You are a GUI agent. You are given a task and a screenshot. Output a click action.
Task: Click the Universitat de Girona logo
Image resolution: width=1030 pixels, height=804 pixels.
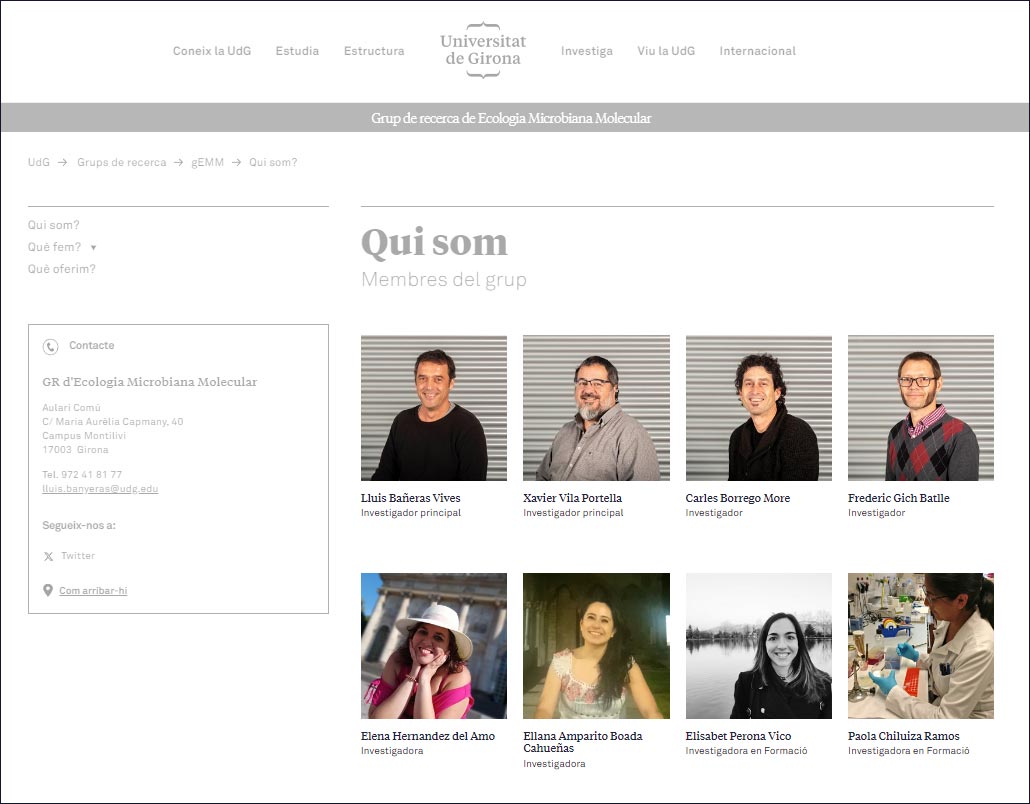point(483,50)
